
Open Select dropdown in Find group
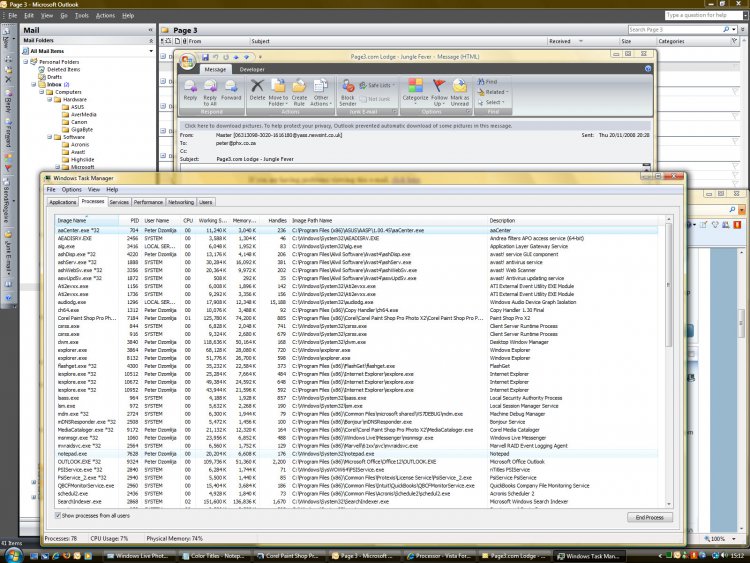(491, 102)
